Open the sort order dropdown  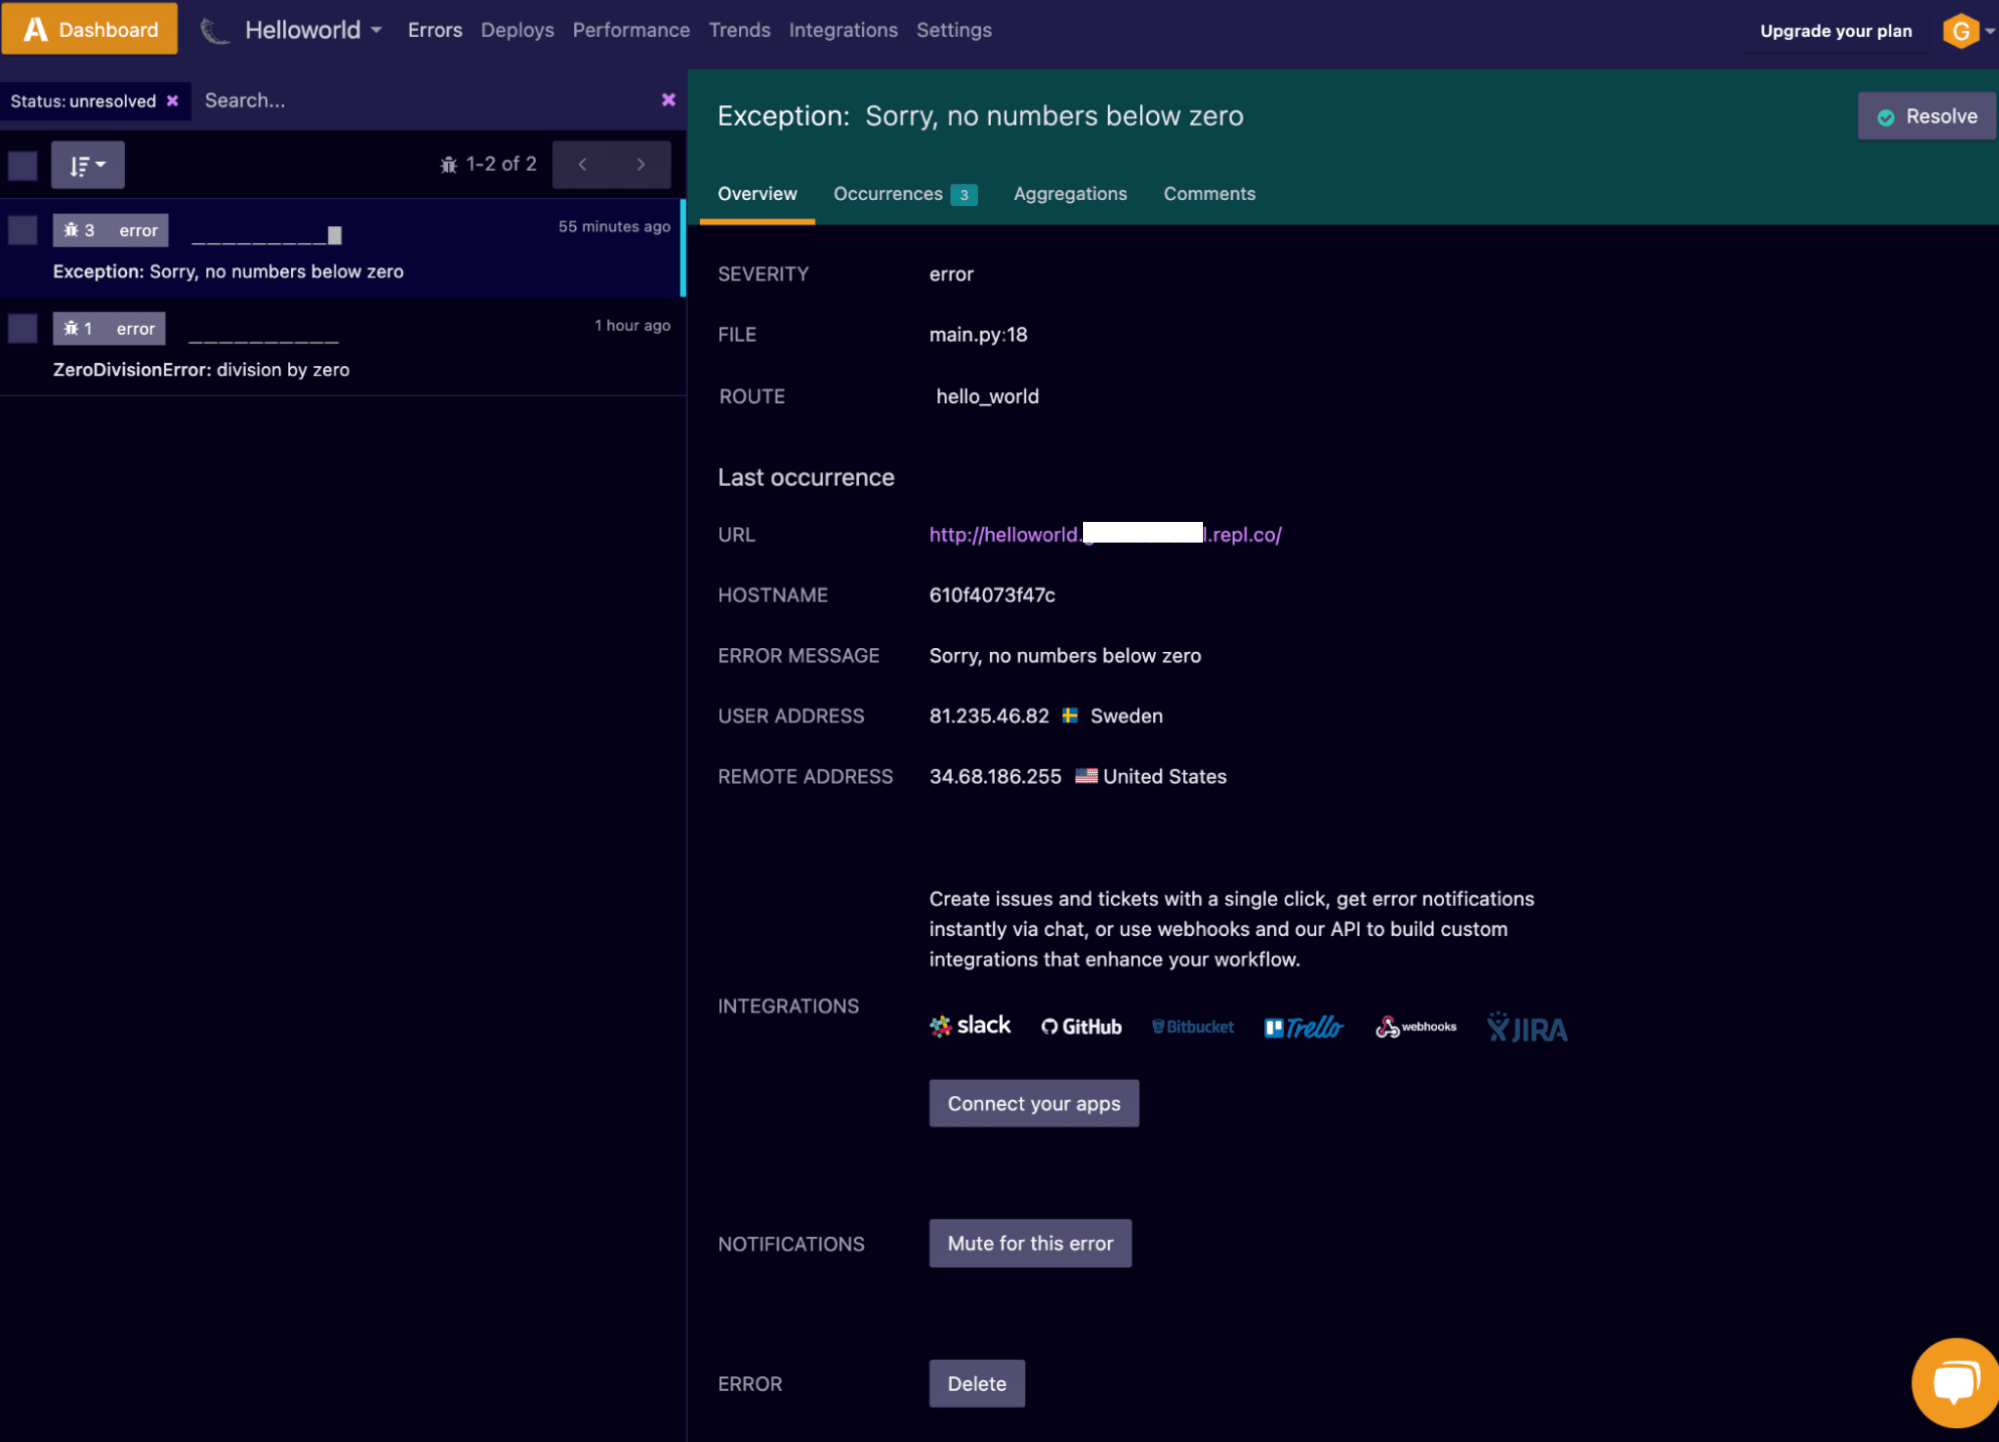87,164
